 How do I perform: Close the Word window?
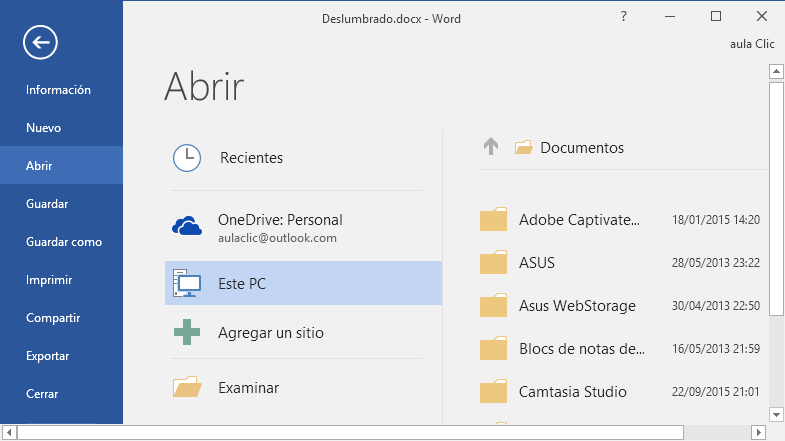pos(761,17)
